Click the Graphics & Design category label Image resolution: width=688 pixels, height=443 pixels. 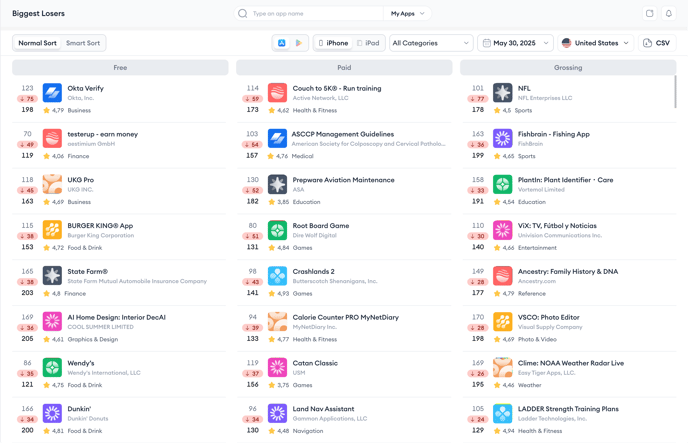[93, 339]
